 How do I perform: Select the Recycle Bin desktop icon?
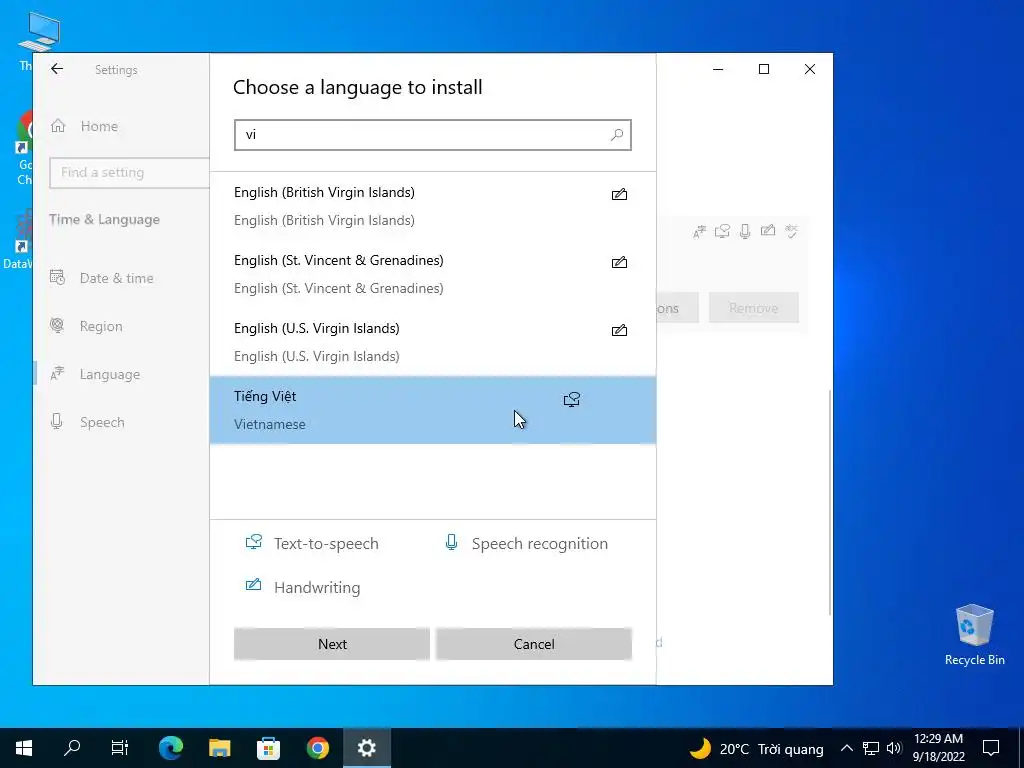(x=974, y=635)
